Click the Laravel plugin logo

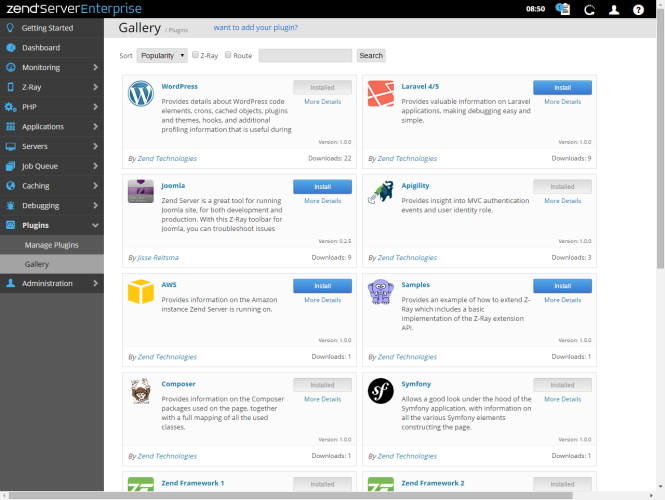[380, 94]
